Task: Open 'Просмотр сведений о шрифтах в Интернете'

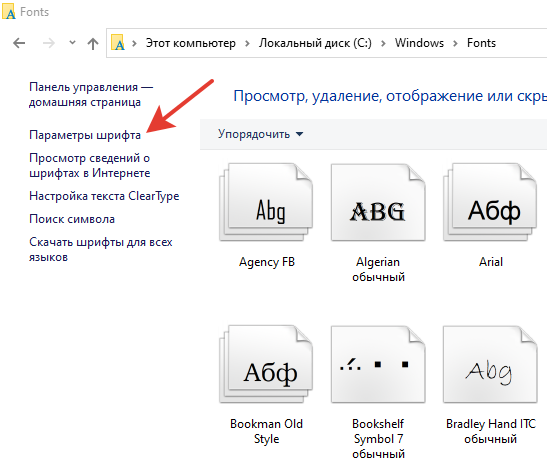Action: [90, 165]
